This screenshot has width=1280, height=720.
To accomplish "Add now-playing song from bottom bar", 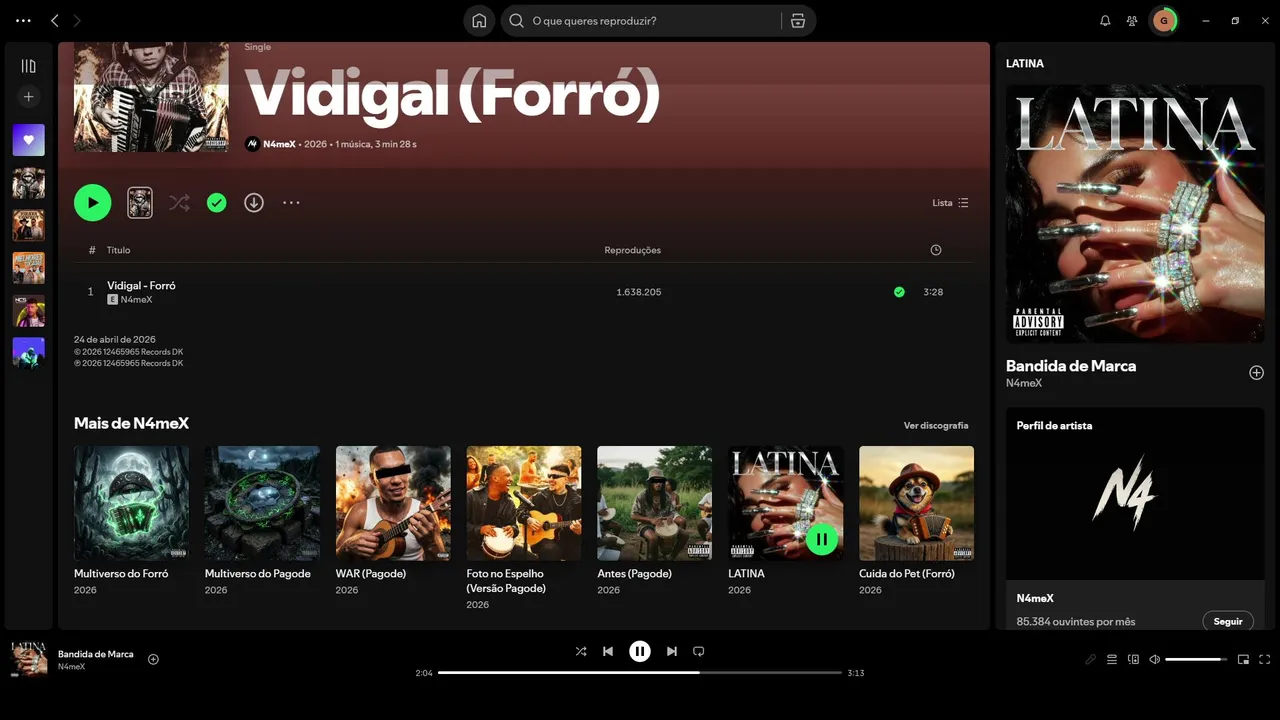I will [153, 659].
